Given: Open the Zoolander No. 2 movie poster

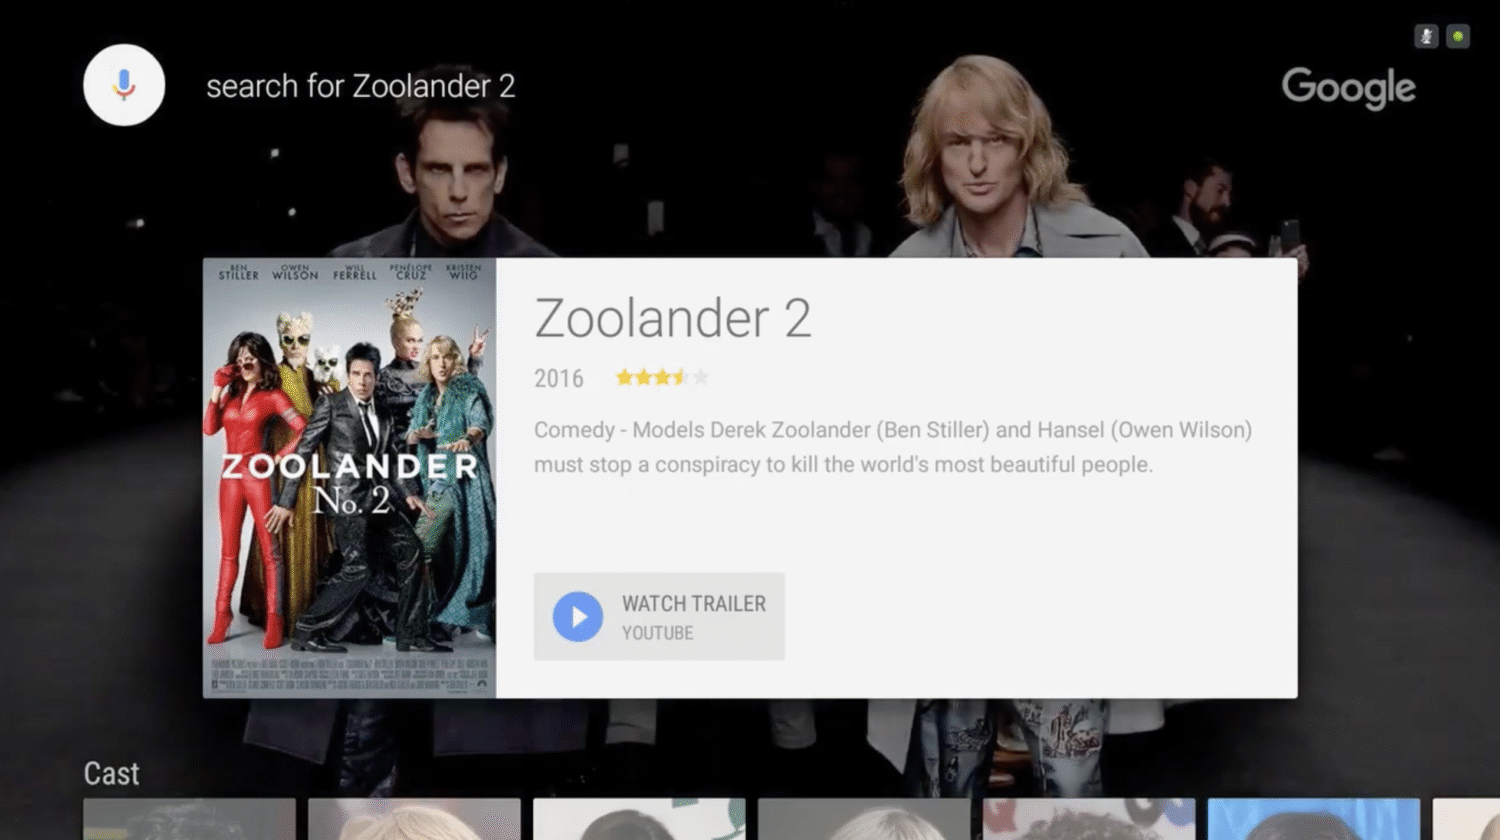Looking at the screenshot, I should tap(349, 478).
